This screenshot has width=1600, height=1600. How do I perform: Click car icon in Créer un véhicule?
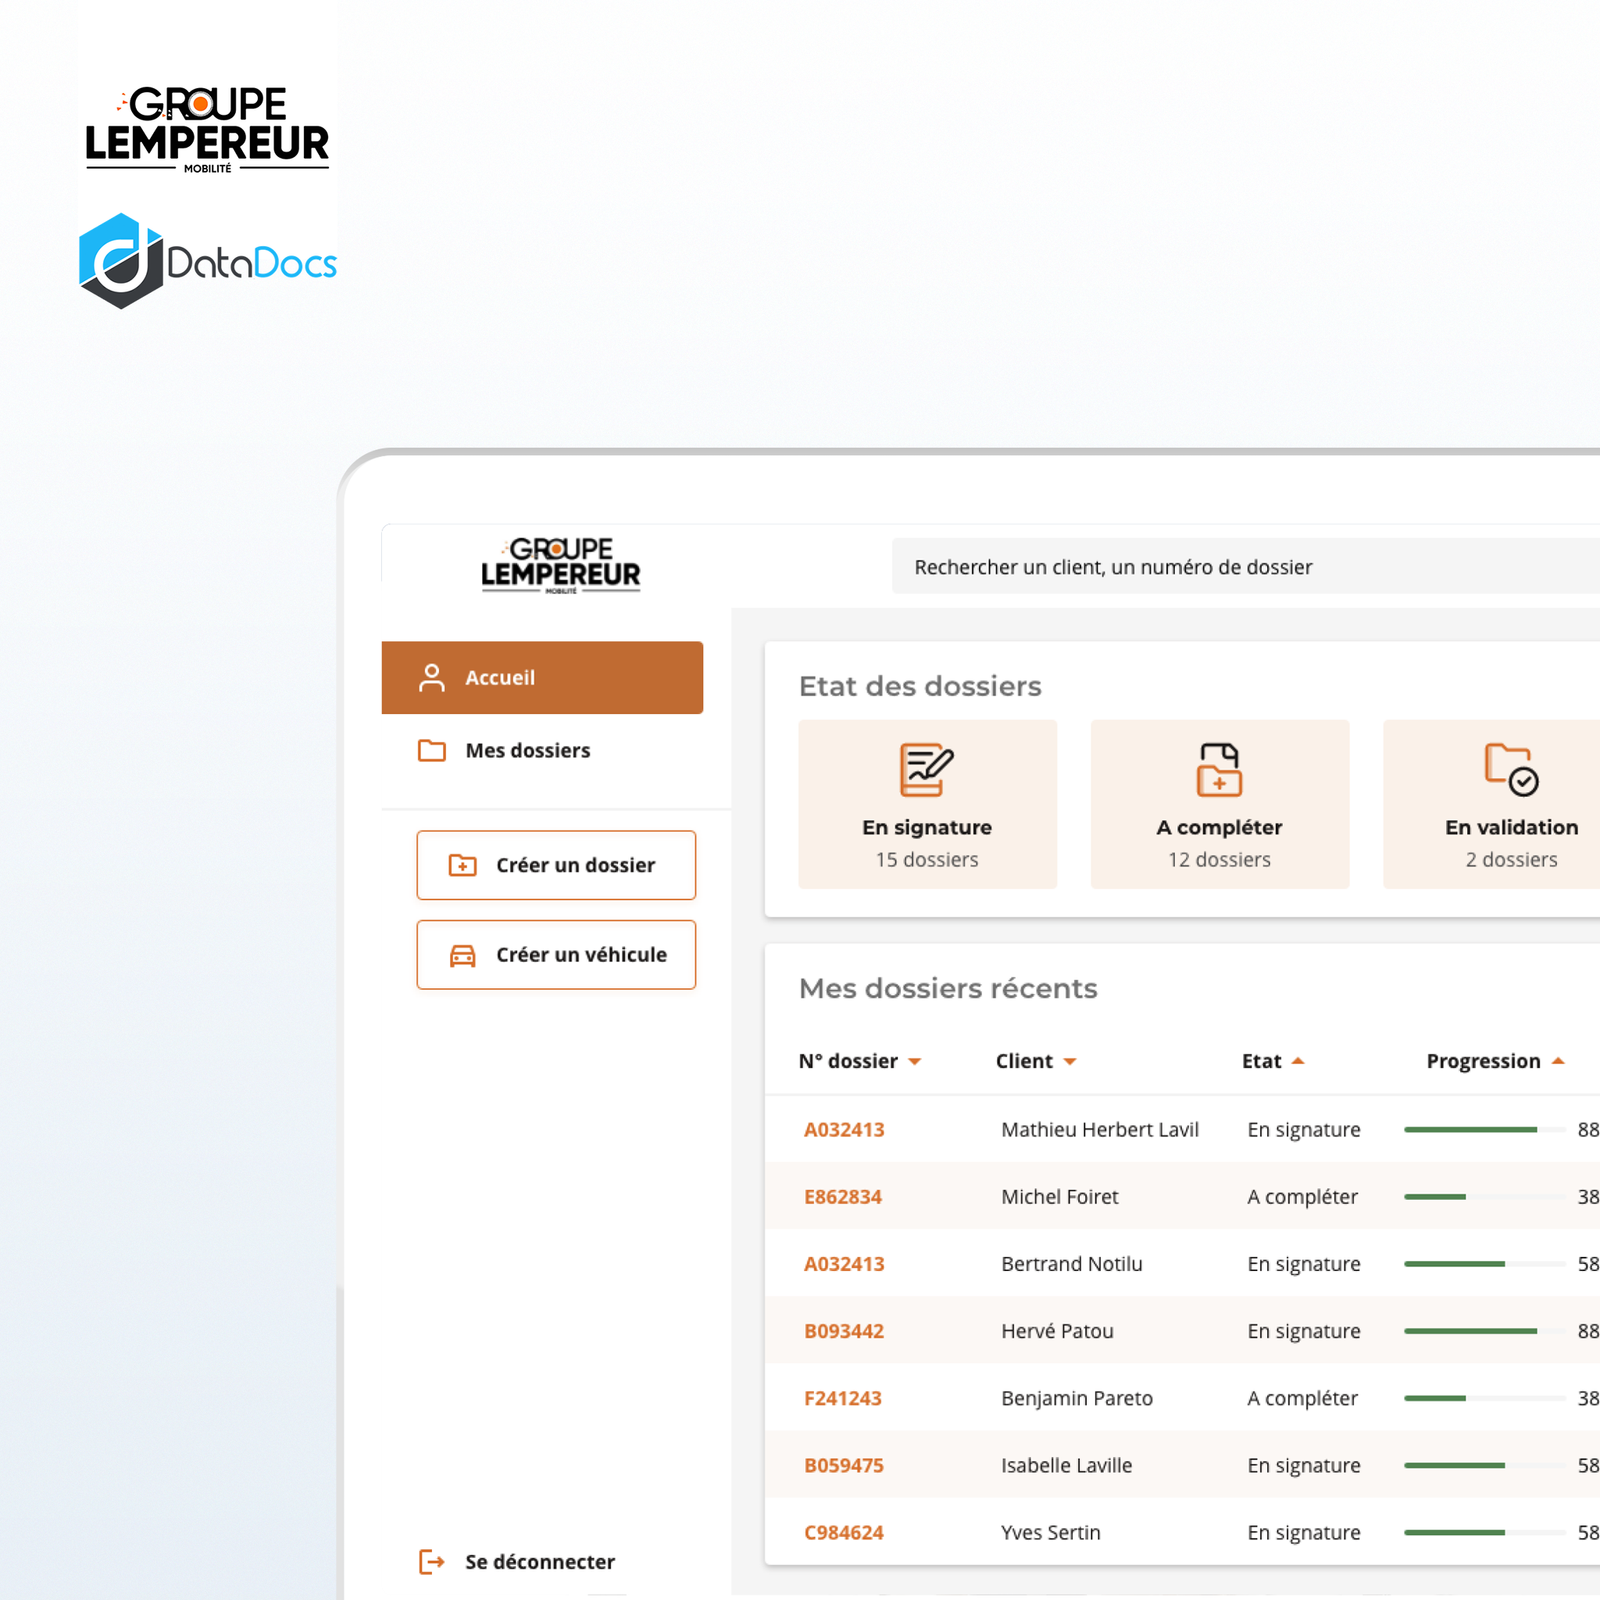[x=463, y=955]
